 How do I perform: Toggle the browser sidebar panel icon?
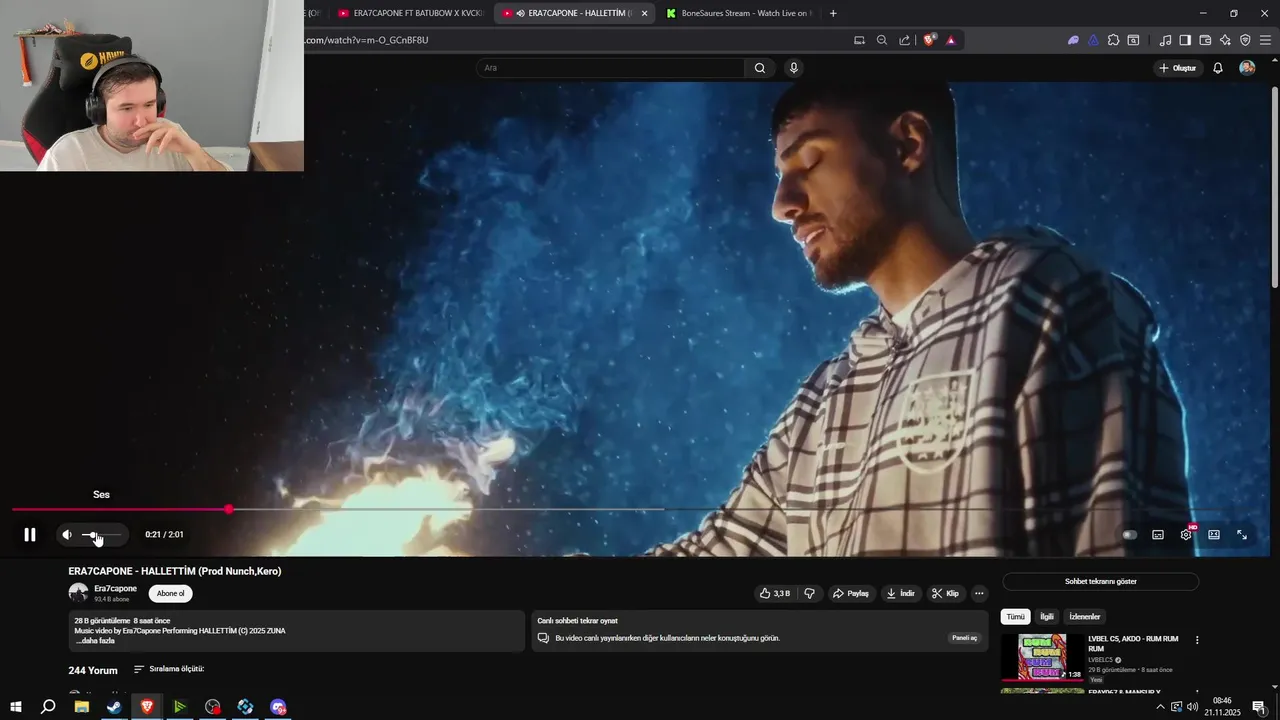pyautogui.click(x=1185, y=40)
